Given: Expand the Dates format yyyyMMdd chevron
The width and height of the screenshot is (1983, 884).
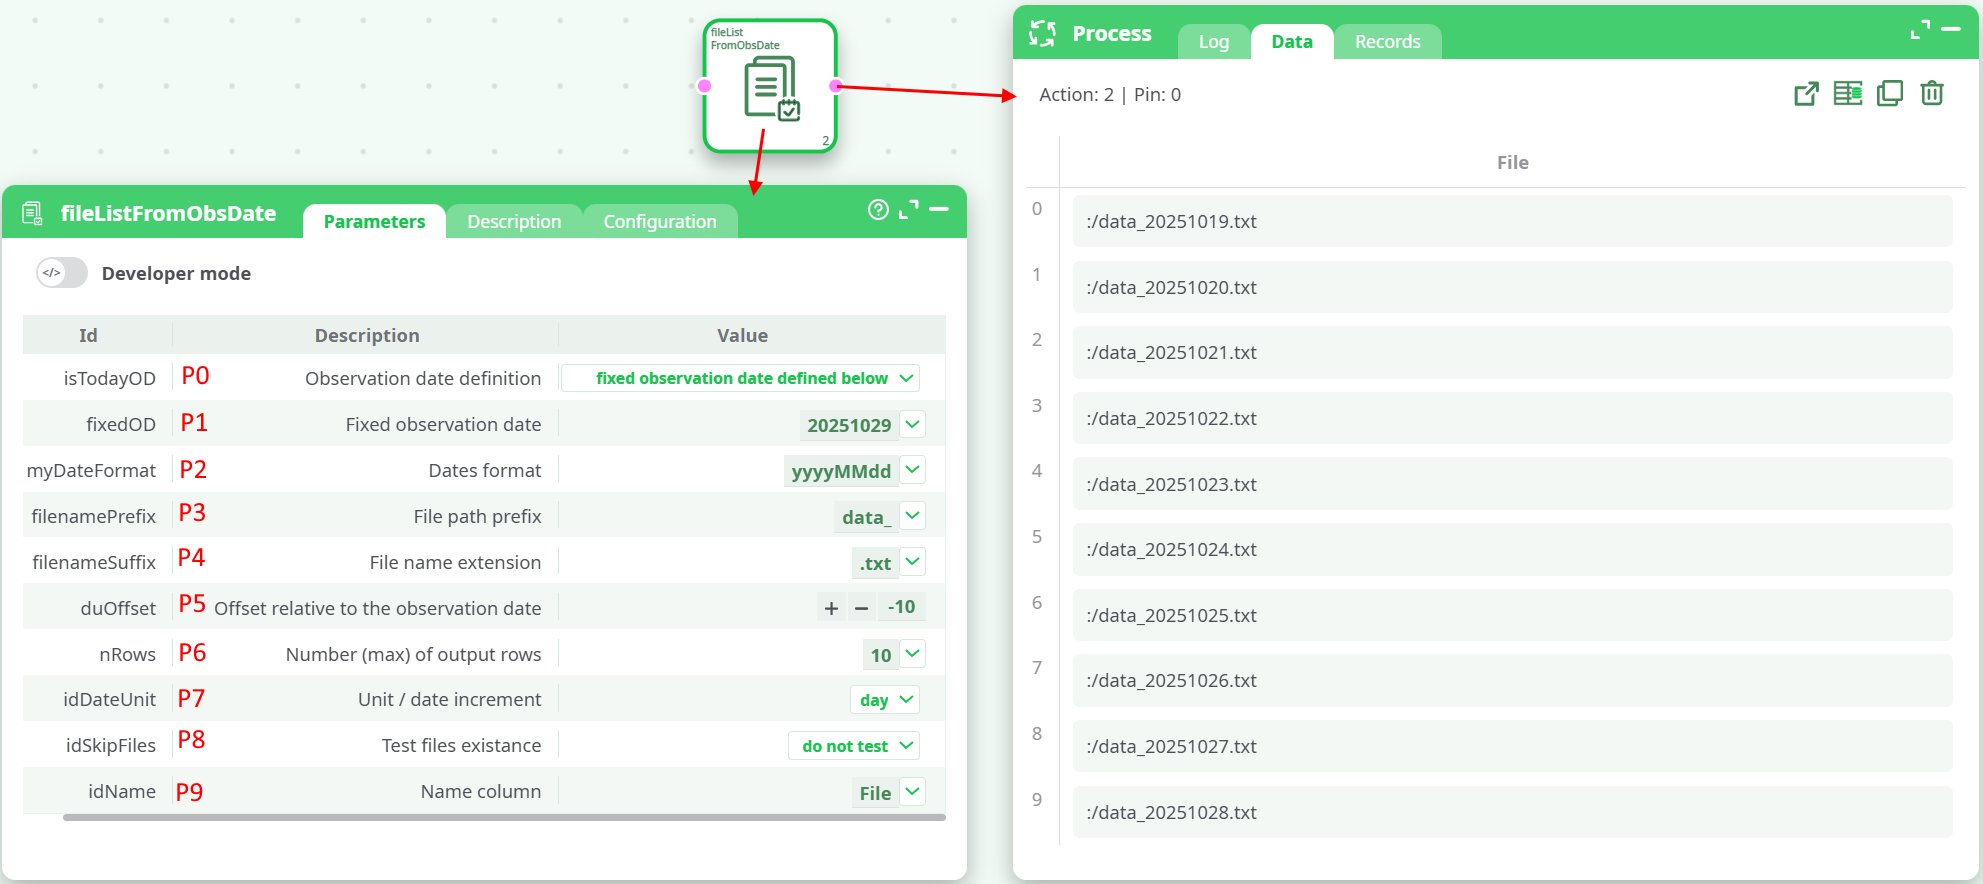Looking at the screenshot, I should click(x=912, y=470).
